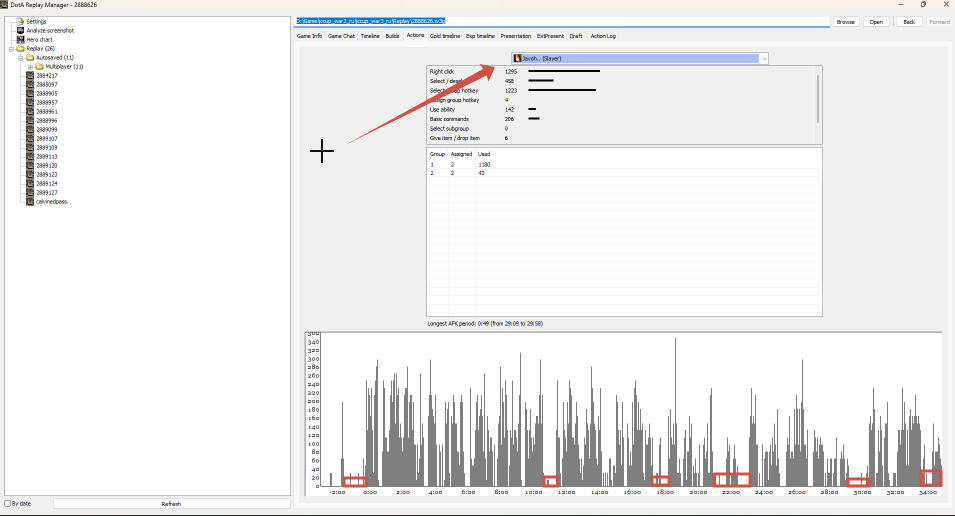Click the calvinedpass replay icon

30,202
